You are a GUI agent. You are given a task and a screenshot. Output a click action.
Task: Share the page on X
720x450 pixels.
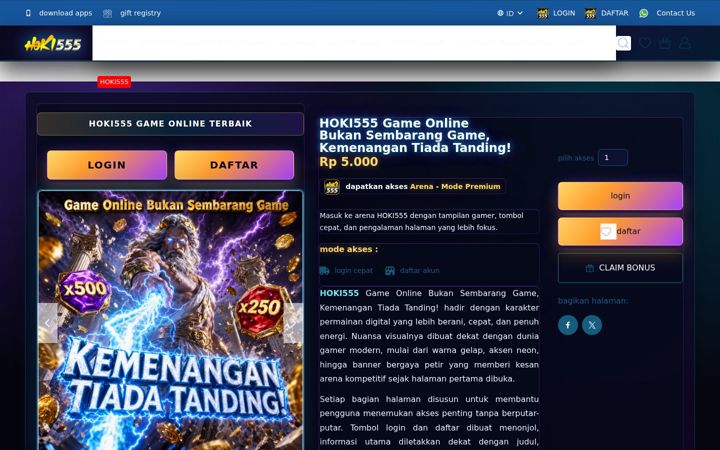[592, 325]
